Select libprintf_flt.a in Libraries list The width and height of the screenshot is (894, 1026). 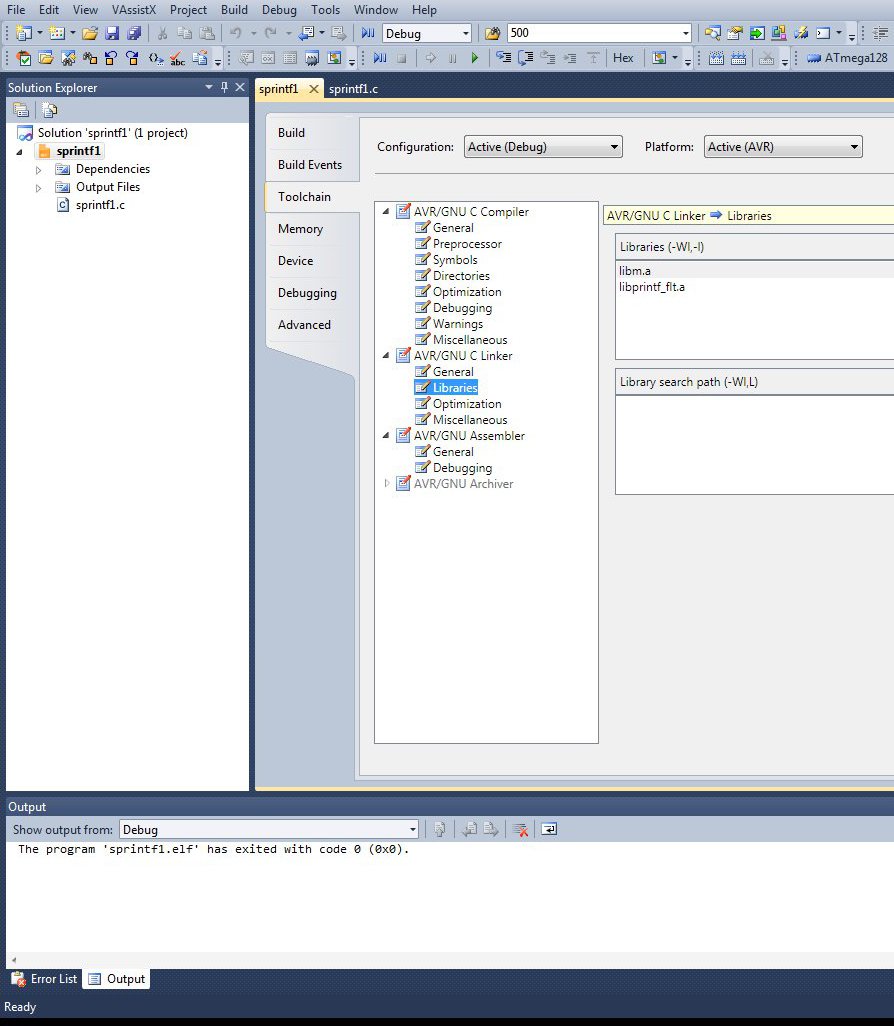pos(652,287)
